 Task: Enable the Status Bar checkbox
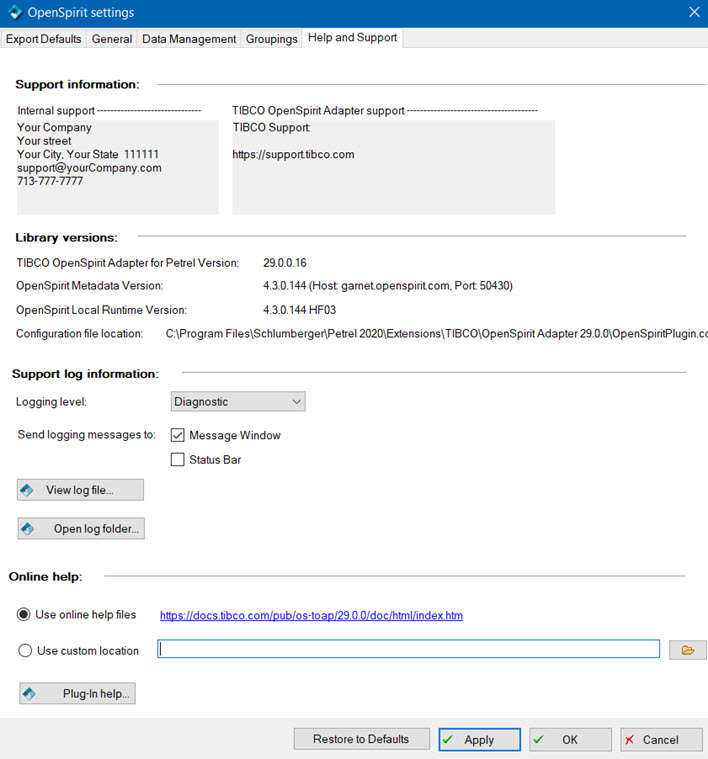pos(178,459)
